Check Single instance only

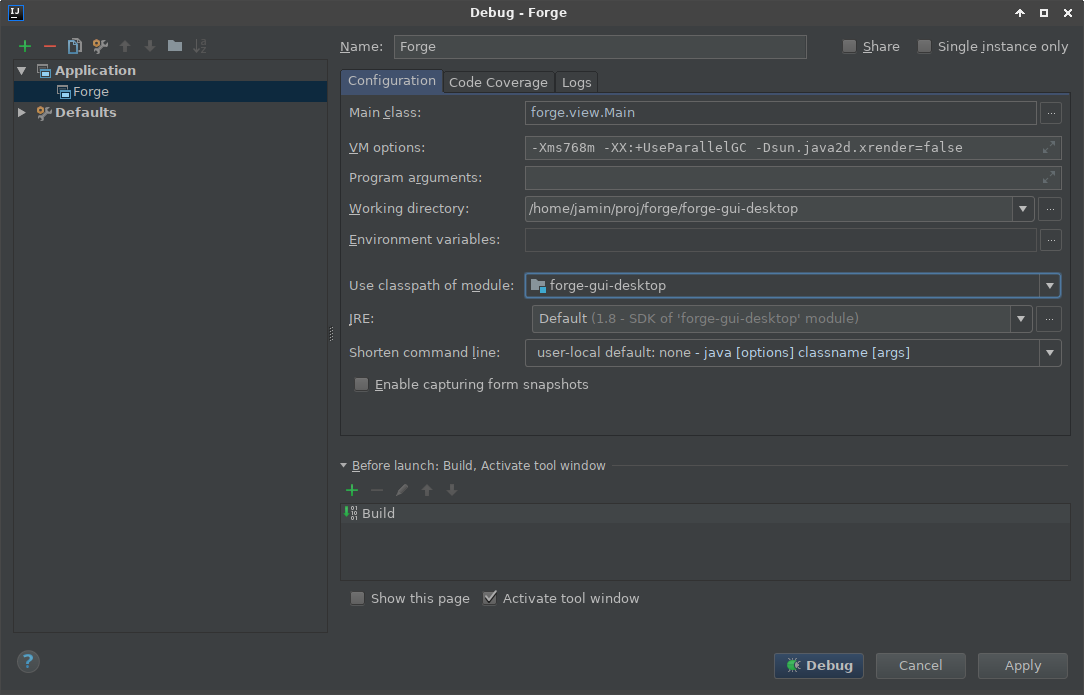(923, 46)
